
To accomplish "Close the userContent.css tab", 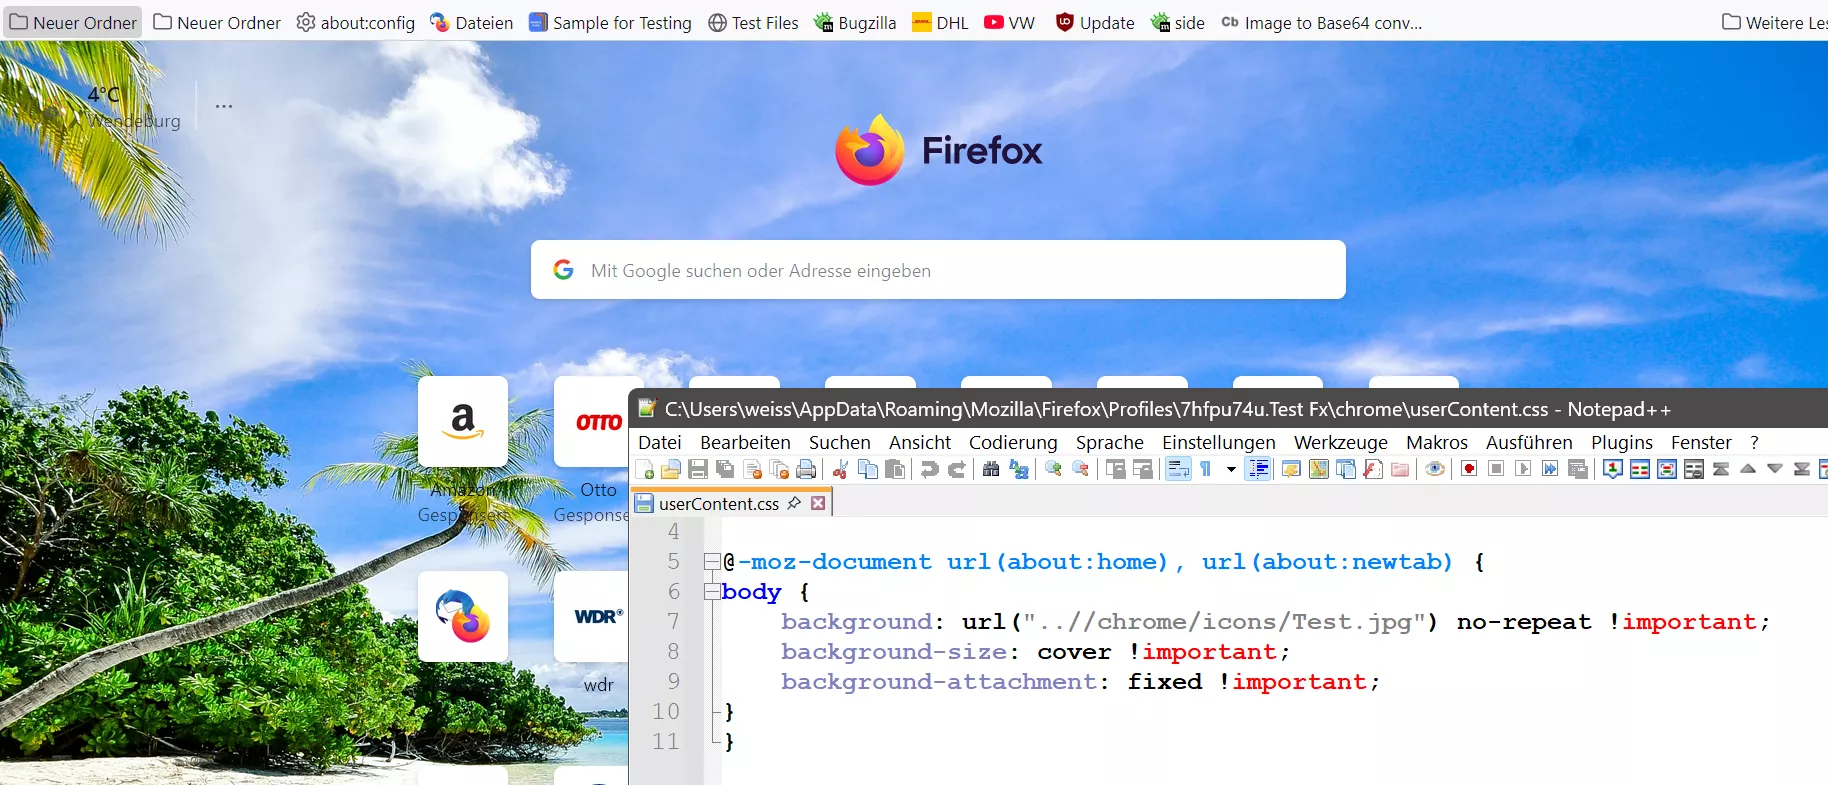I will tap(818, 503).
